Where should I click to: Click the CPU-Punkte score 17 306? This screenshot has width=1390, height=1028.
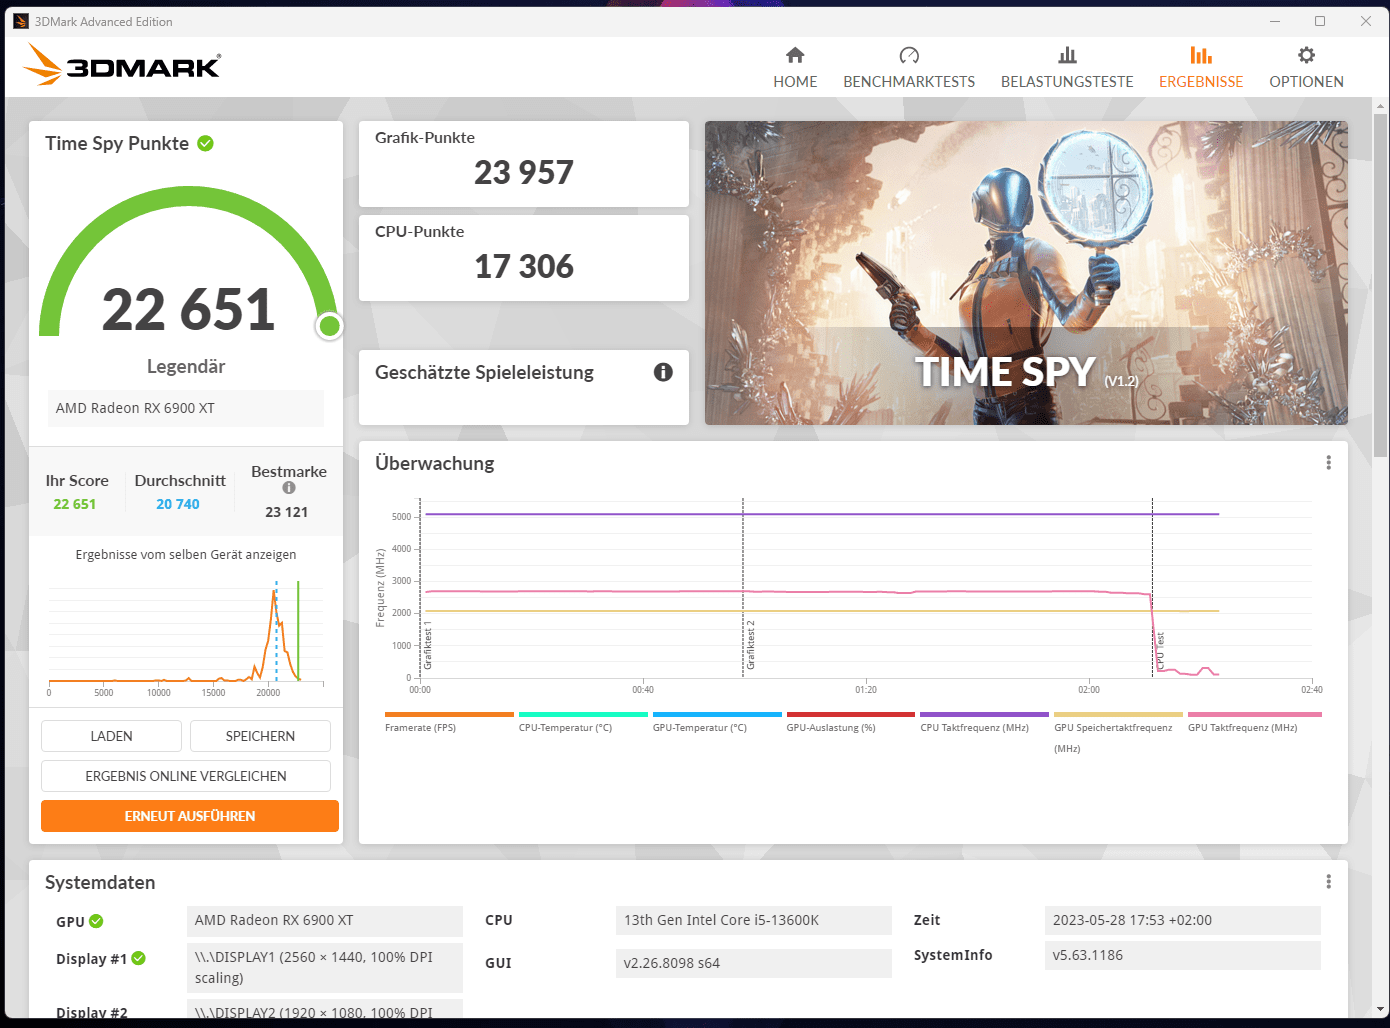point(524,267)
